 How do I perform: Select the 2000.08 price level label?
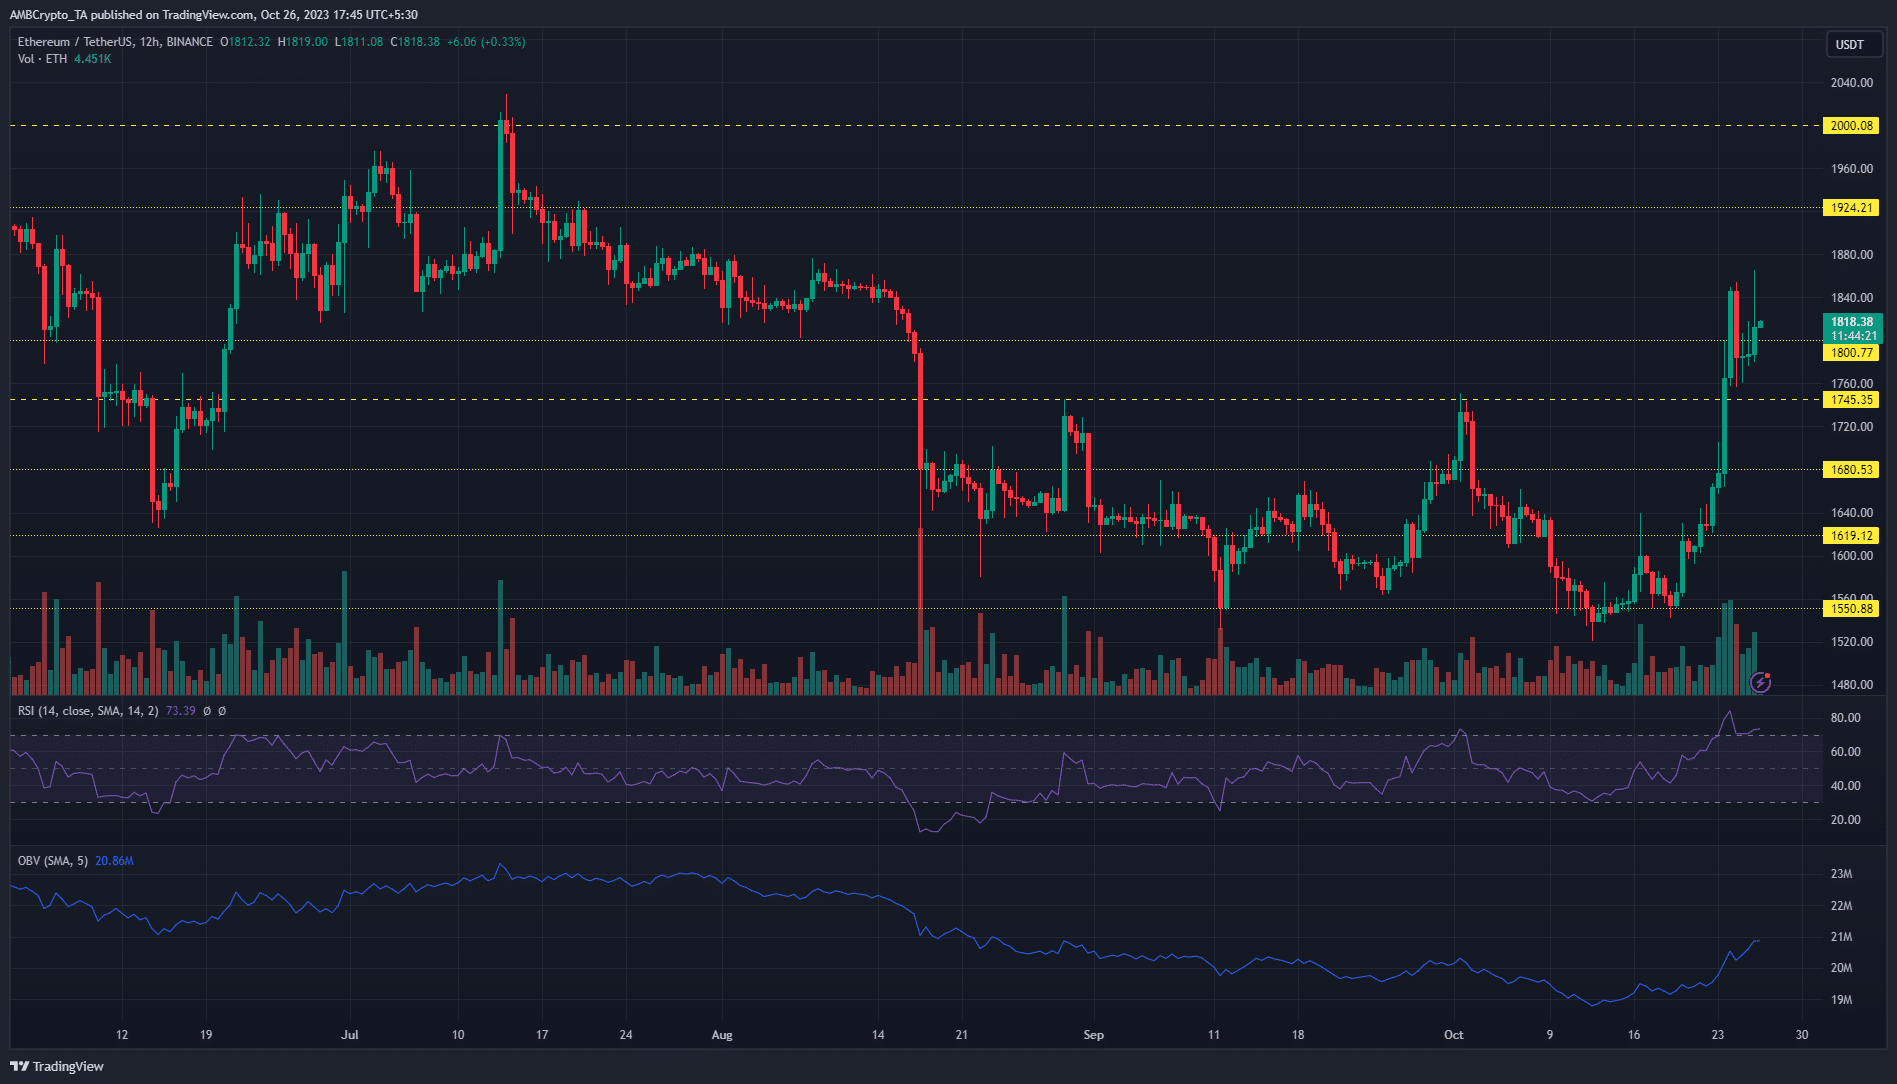coord(1851,126)
